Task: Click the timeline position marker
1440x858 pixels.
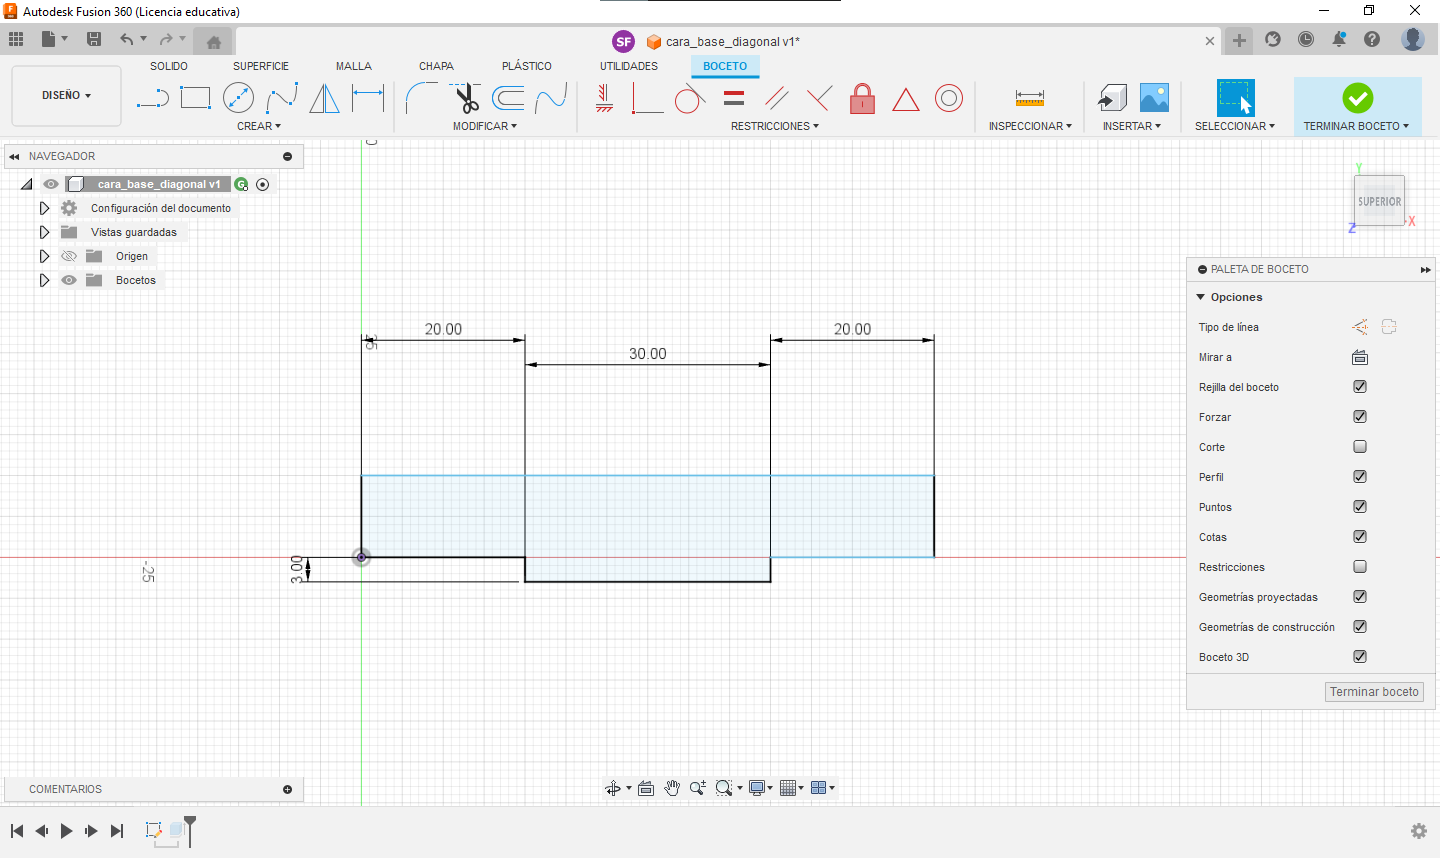Action: pos(190,830)
